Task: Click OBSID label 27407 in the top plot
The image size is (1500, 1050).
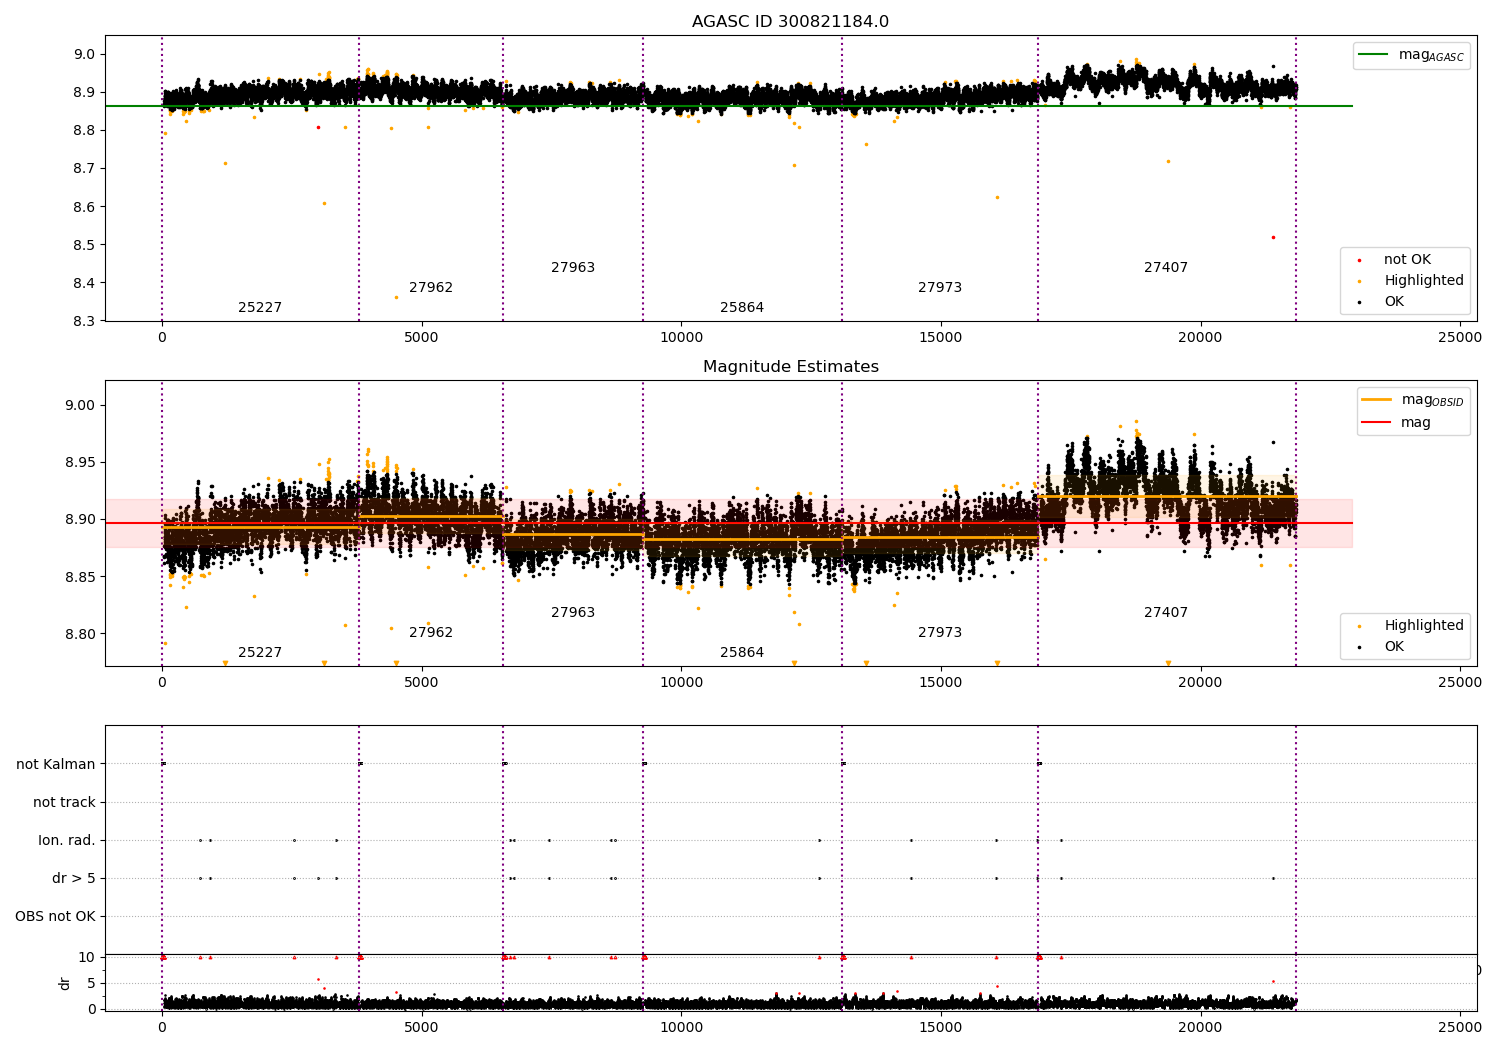Action: click(1166, 268)
